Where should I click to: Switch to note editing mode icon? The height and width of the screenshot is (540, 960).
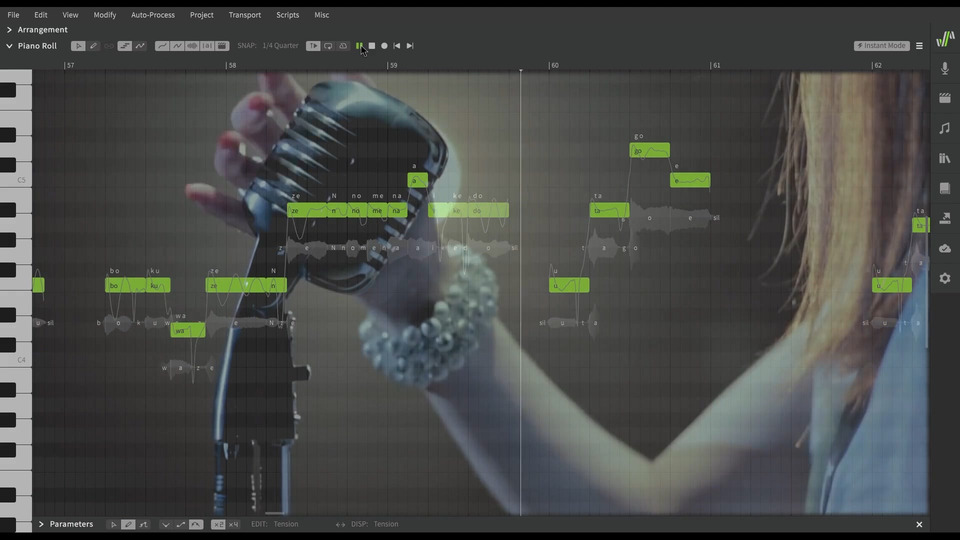(x=125, y=46)
